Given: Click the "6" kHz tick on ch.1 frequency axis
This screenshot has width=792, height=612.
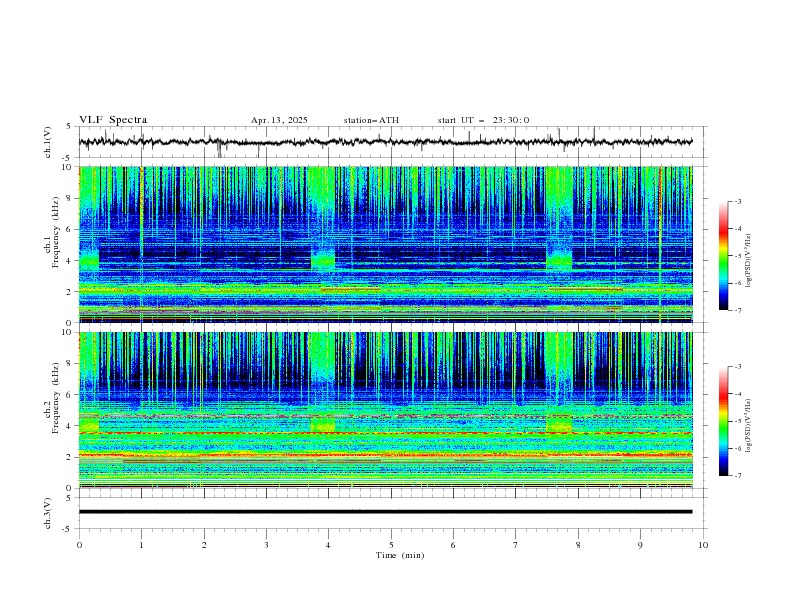Looking at the screenshot, I should [71, 230].
